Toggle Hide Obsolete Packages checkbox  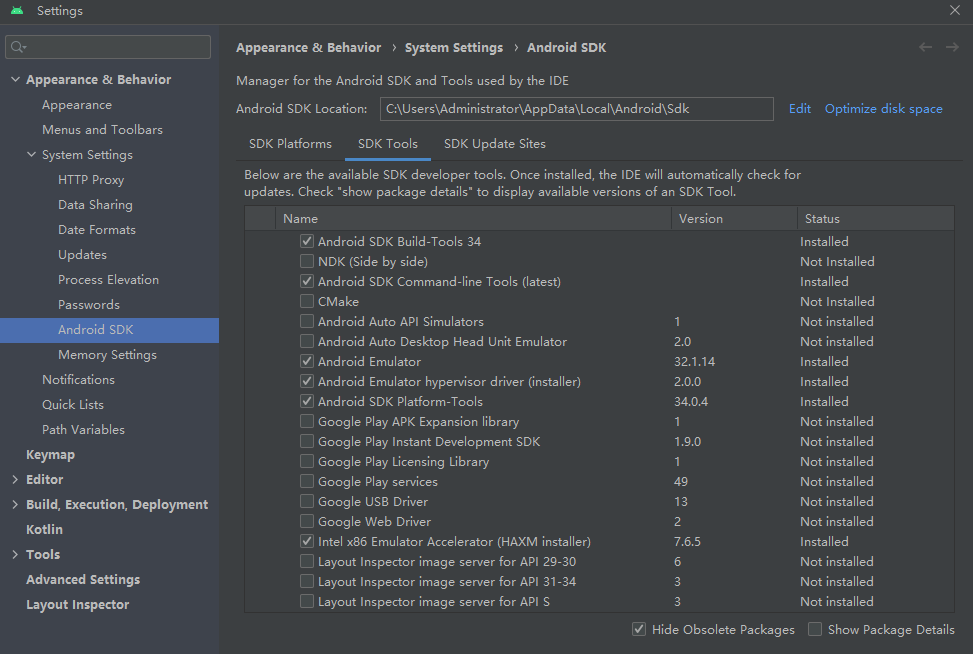coord(639,630)
